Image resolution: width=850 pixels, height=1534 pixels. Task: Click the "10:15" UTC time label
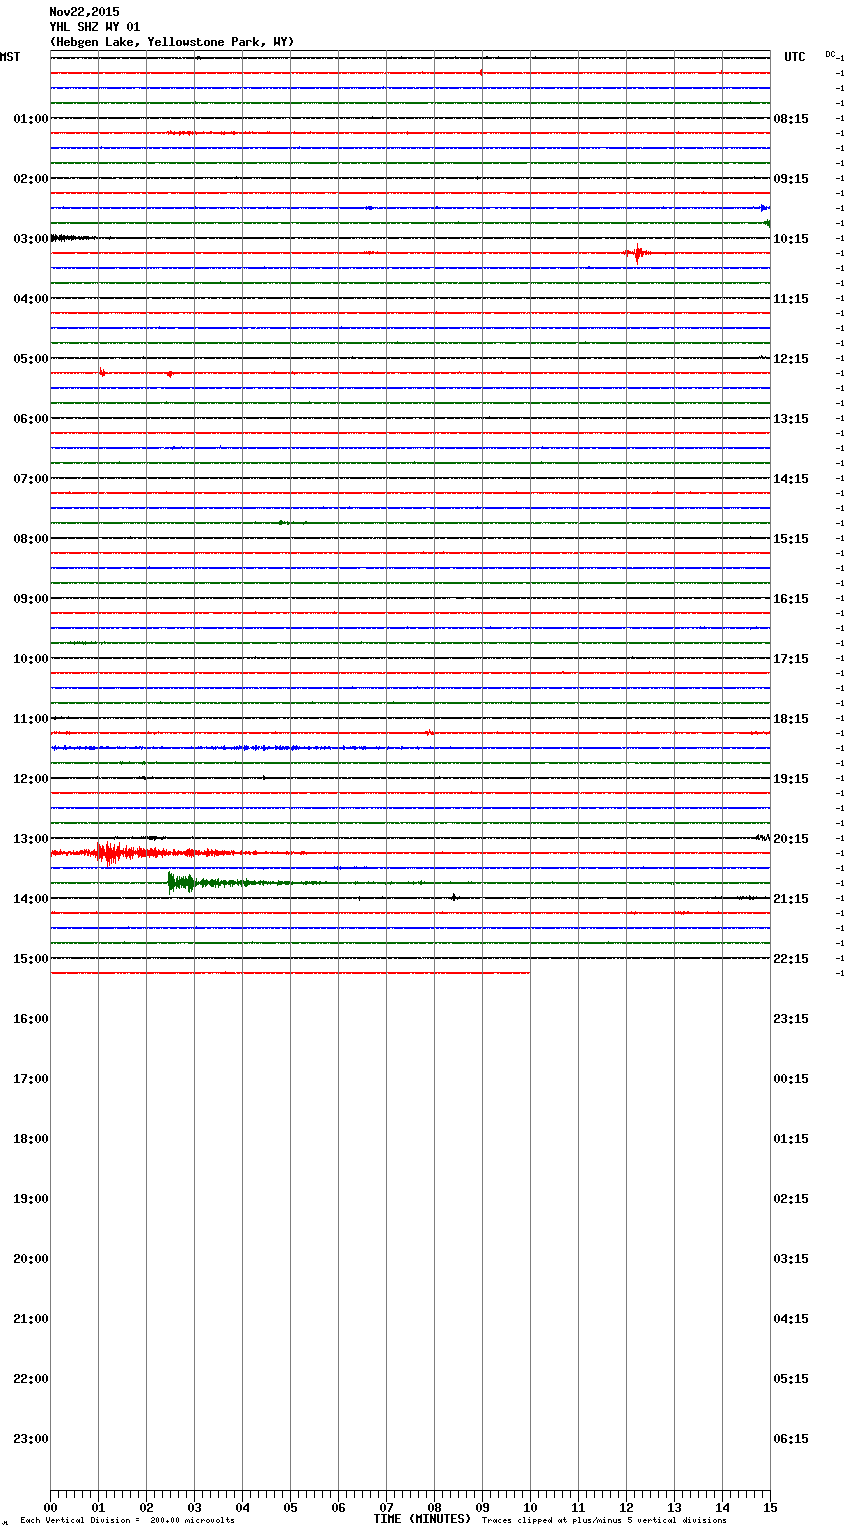791,239
